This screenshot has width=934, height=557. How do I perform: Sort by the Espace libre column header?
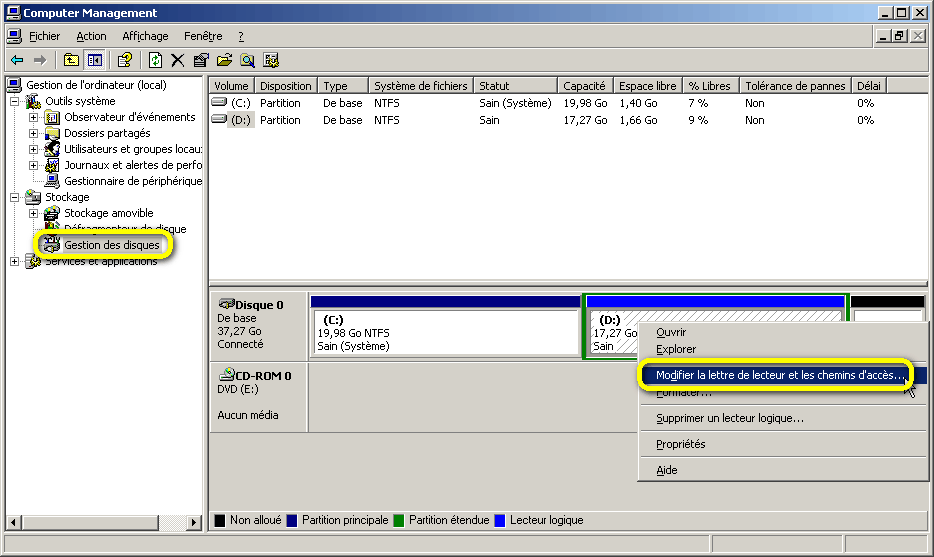(x=648, y=86)
